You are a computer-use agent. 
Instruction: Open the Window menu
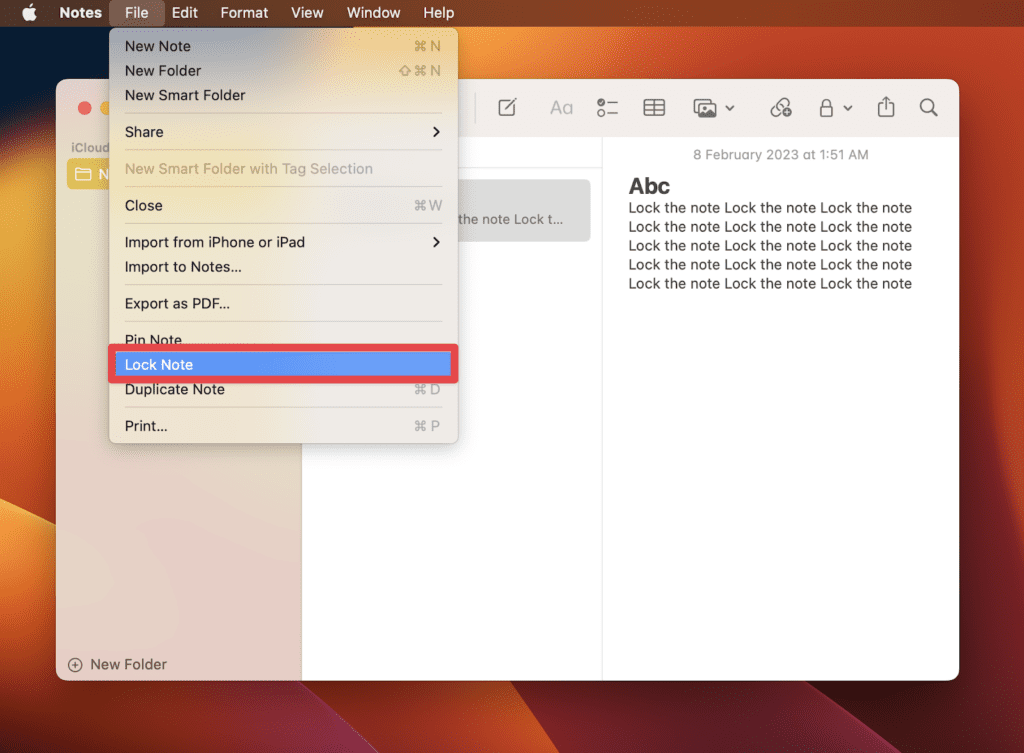tap(373, 12)
